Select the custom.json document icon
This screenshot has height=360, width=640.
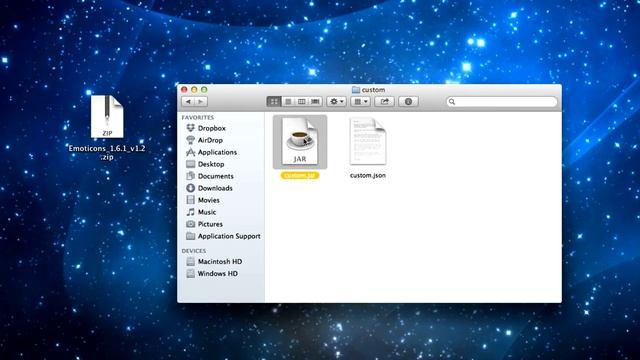point(368,141)
